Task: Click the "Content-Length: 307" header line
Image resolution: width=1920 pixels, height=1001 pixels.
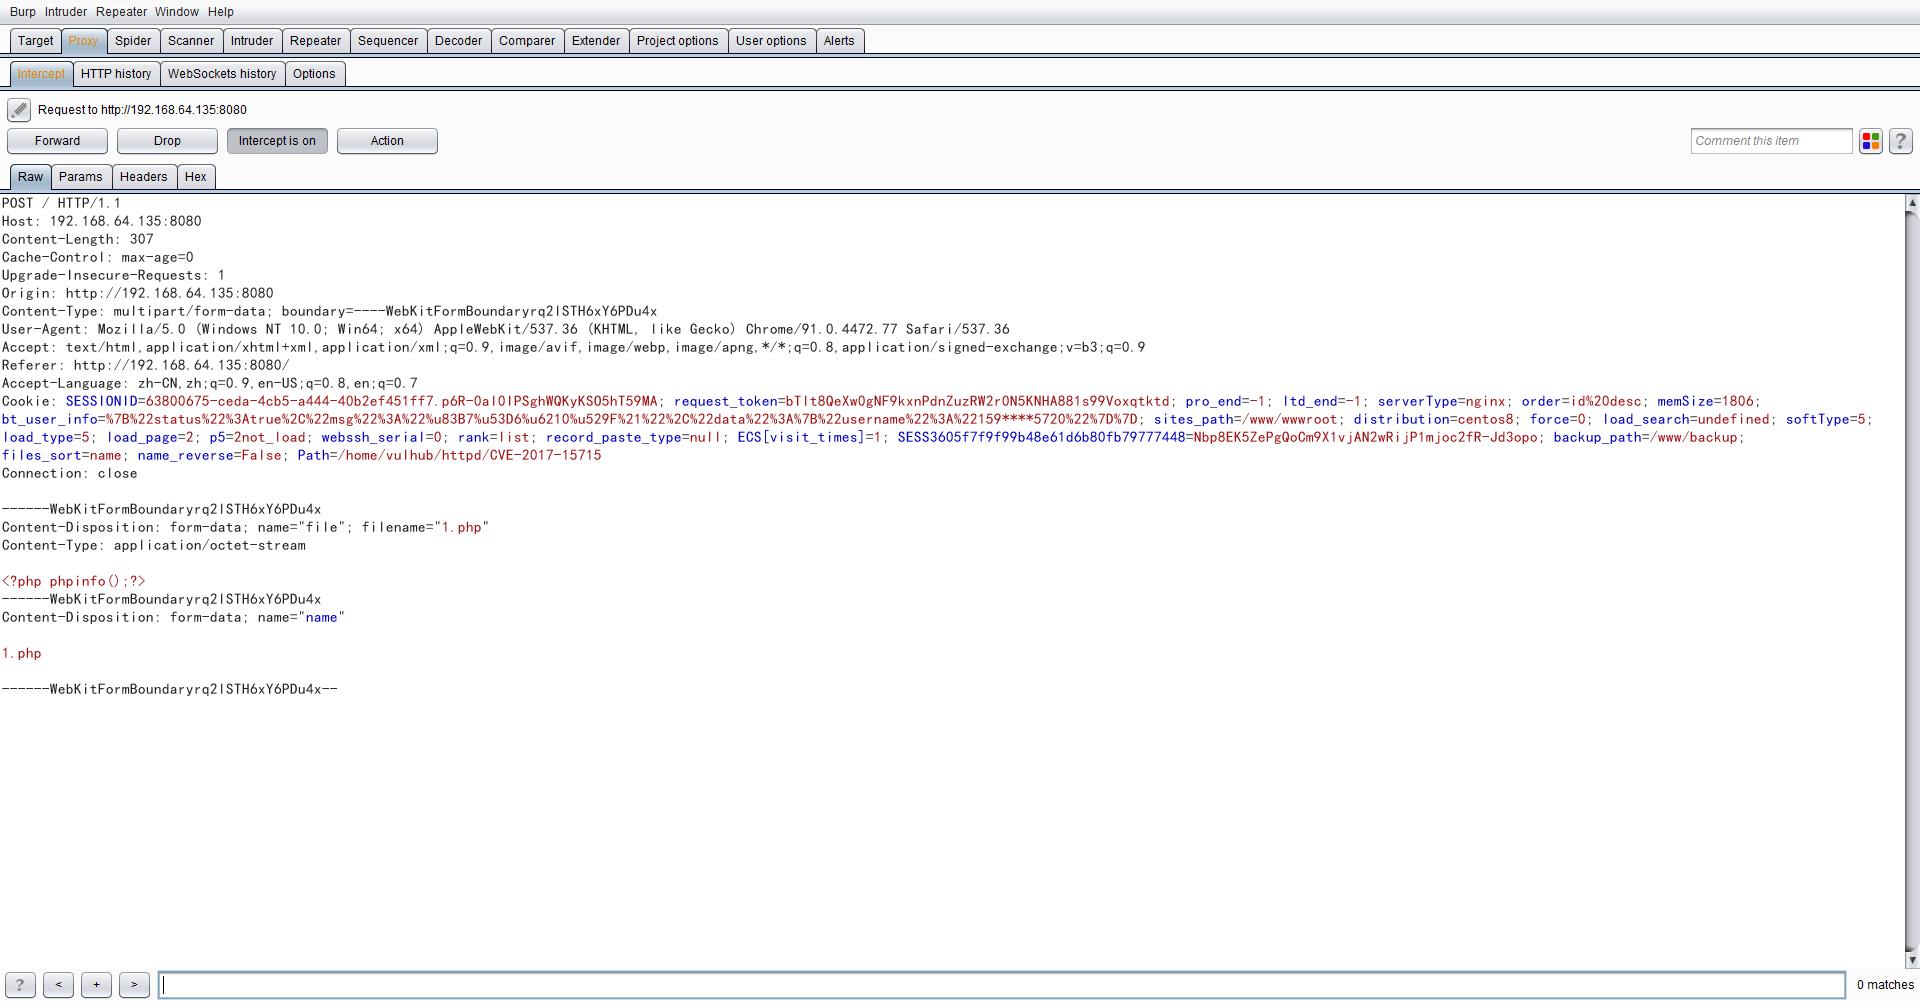Action: (78, 239)
